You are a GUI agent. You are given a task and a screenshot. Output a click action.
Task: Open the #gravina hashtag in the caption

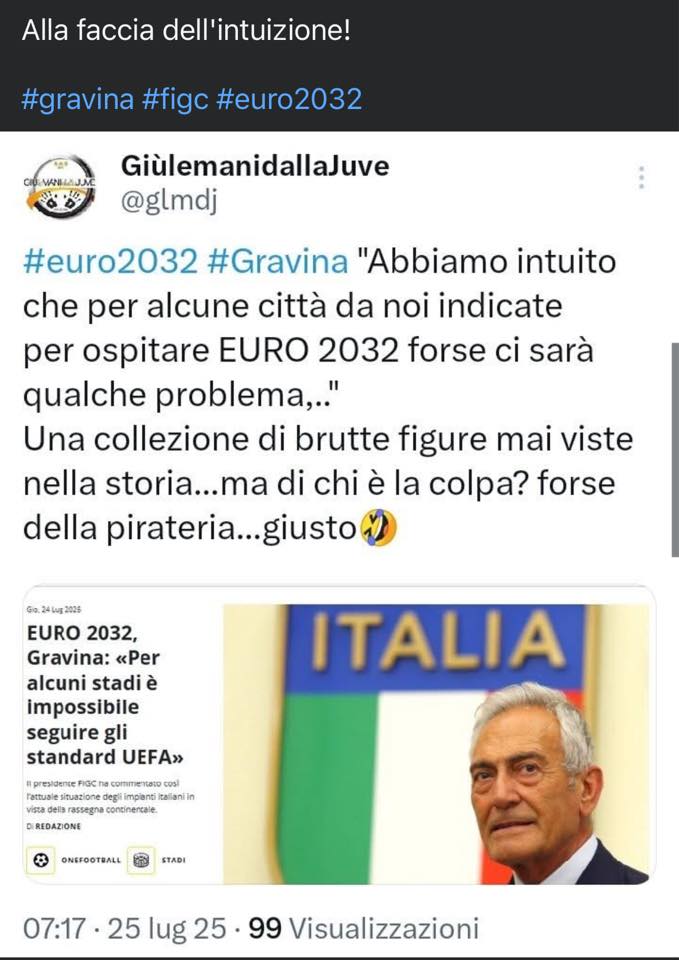(x=78, y=99)
